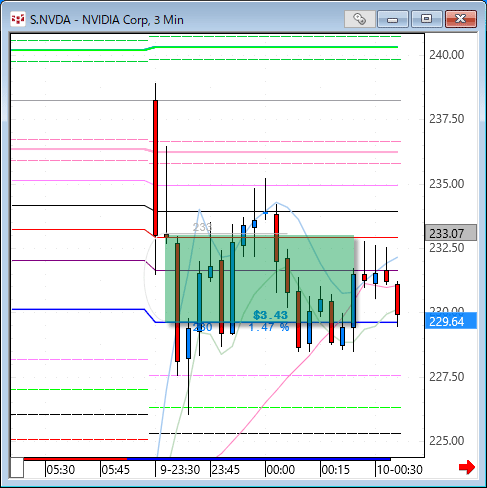Click the chart link chain icon button
487x488 pixels.
pyautogui.click(x=359, y=19)
